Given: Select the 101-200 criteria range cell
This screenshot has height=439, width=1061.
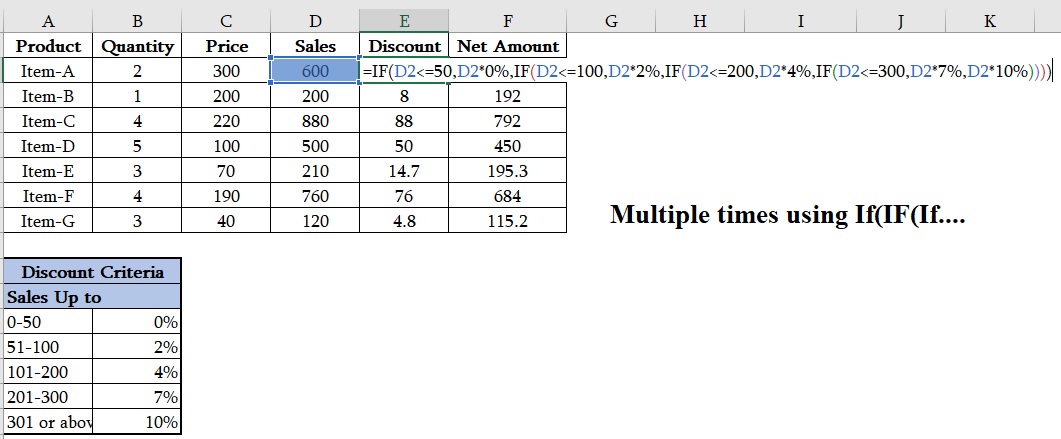Looking at the screenshot, I should [48, 372].
